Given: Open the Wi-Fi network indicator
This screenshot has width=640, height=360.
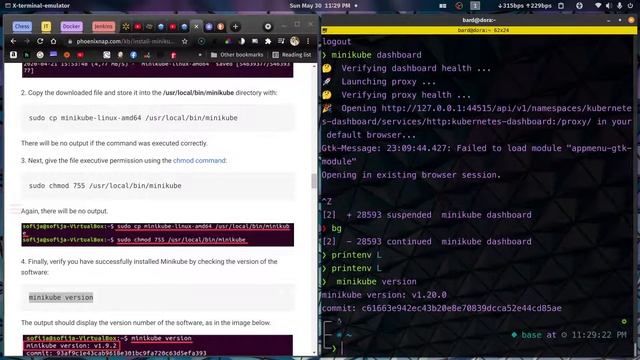Looking at the screenshot, I should (598, 6).
